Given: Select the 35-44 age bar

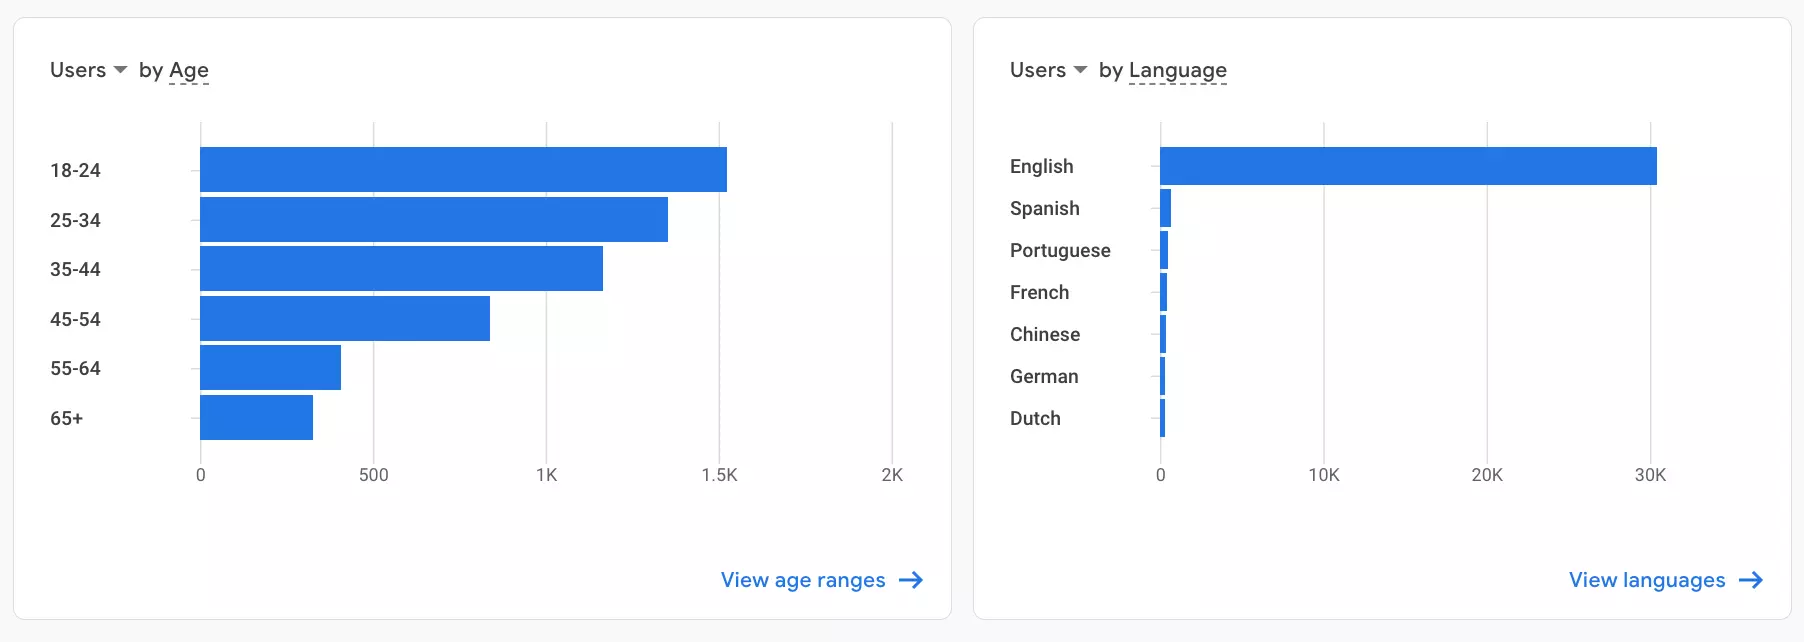Looking at the screenshot, I should pos(401,268).
